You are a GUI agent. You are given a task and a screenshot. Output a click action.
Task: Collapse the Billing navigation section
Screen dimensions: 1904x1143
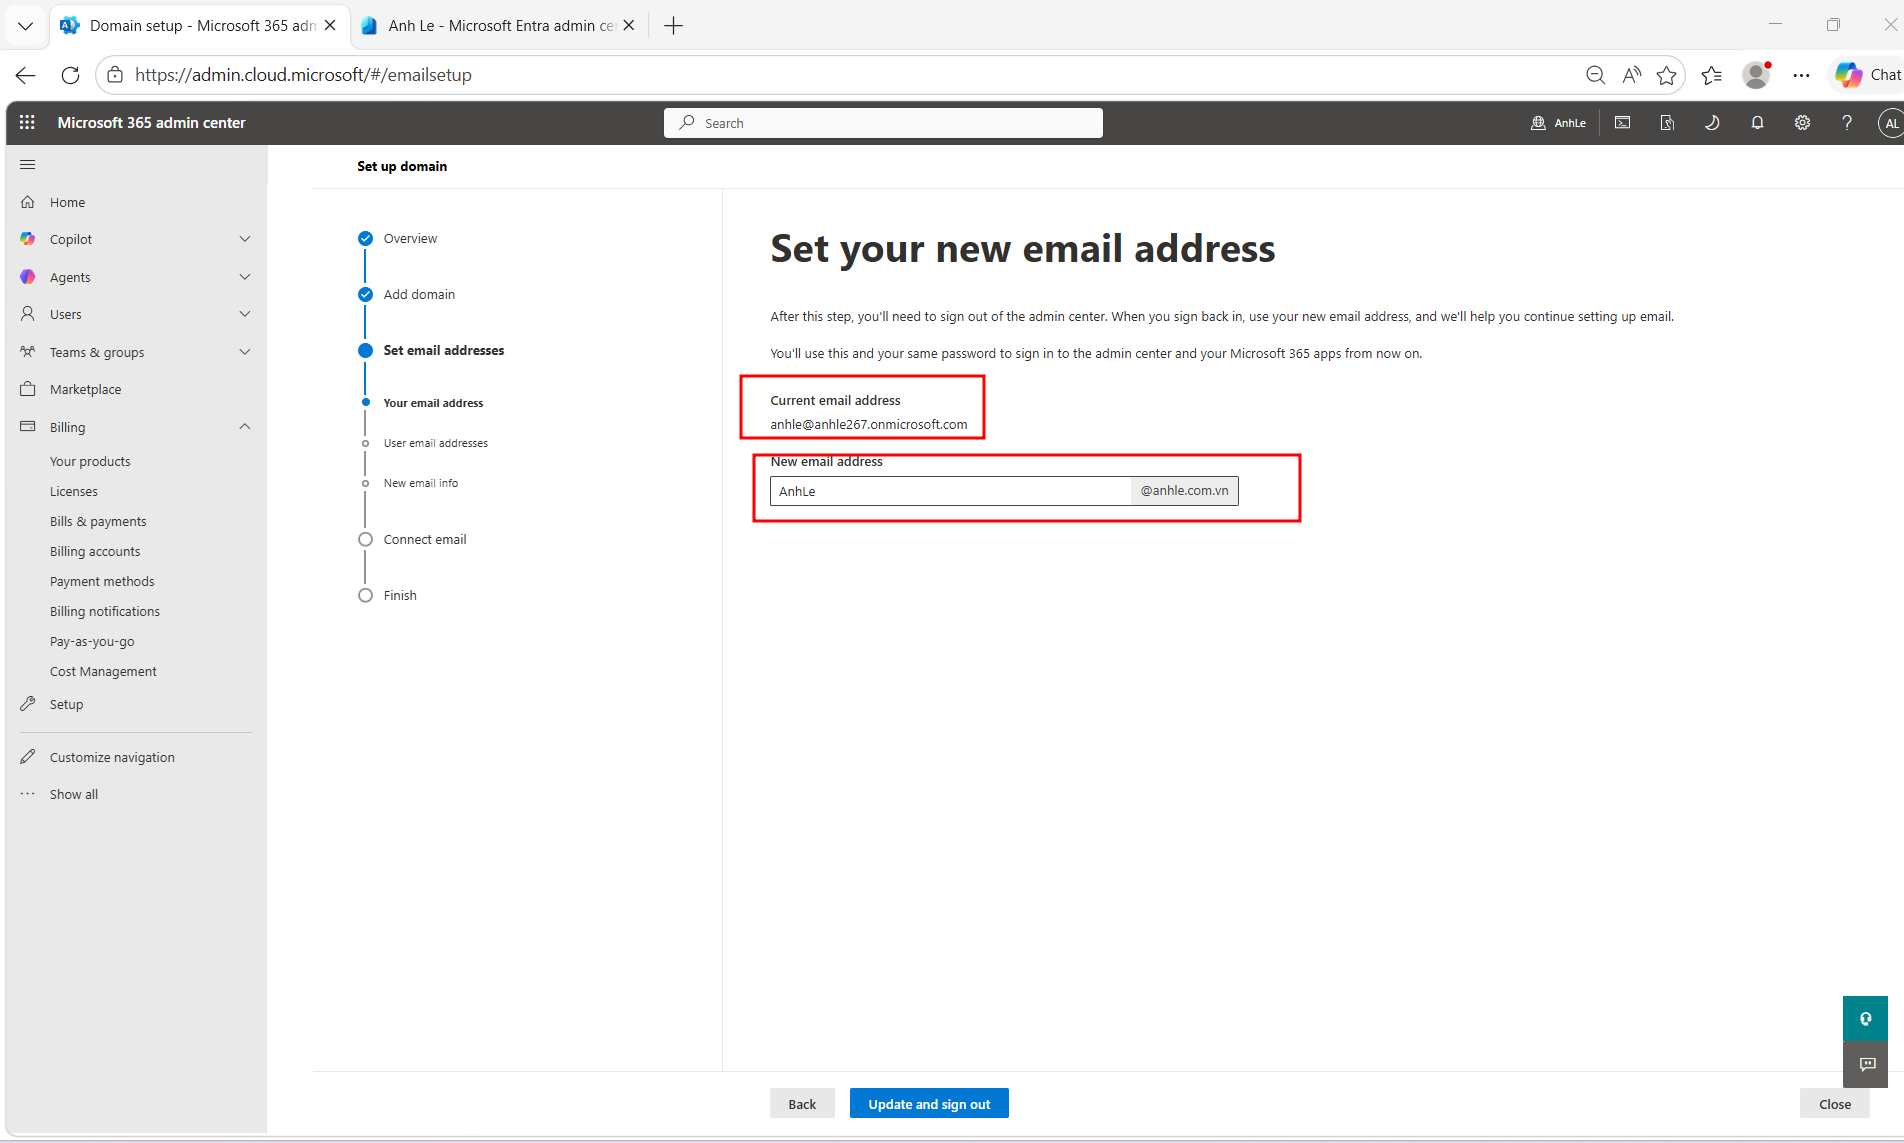(x=245, y=427)
